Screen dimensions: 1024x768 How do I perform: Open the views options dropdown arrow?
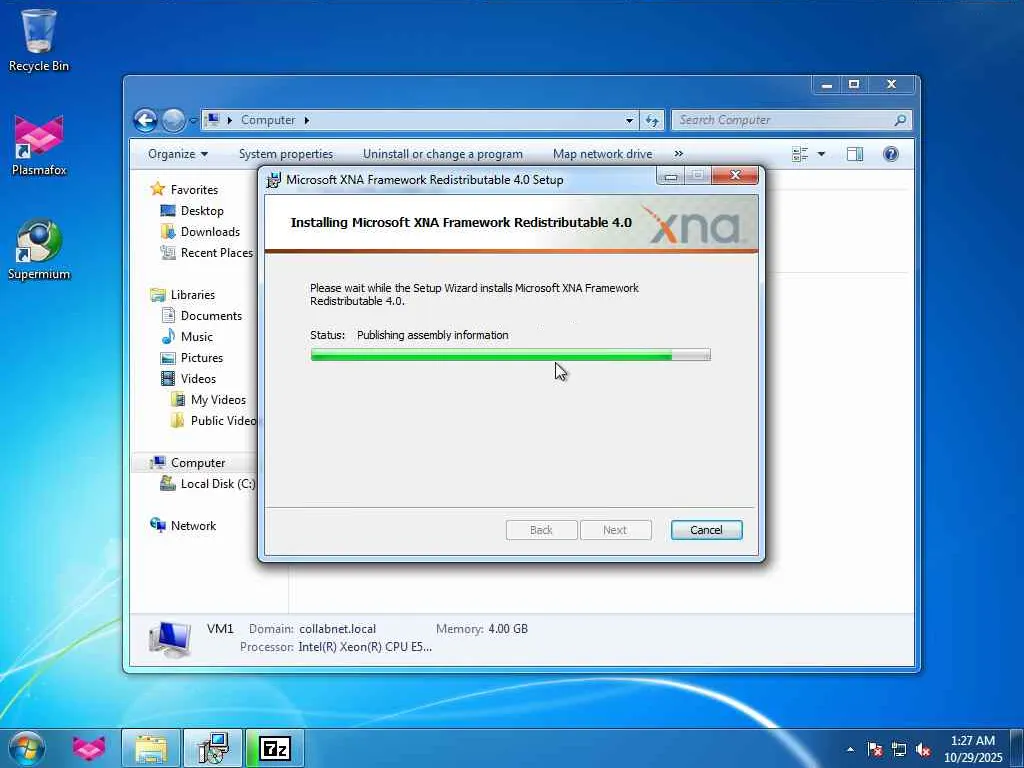[x=822, y=154]
